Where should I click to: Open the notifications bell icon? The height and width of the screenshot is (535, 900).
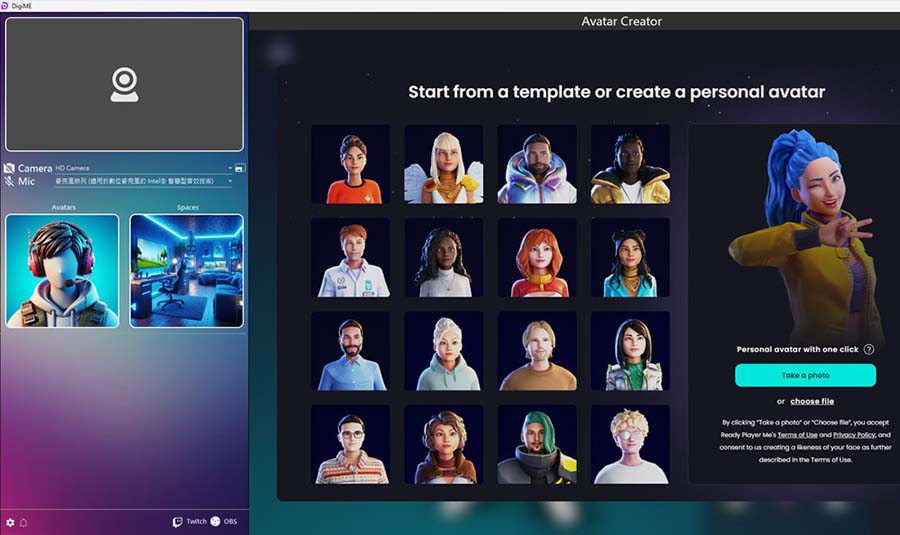(x=24, y=522)
